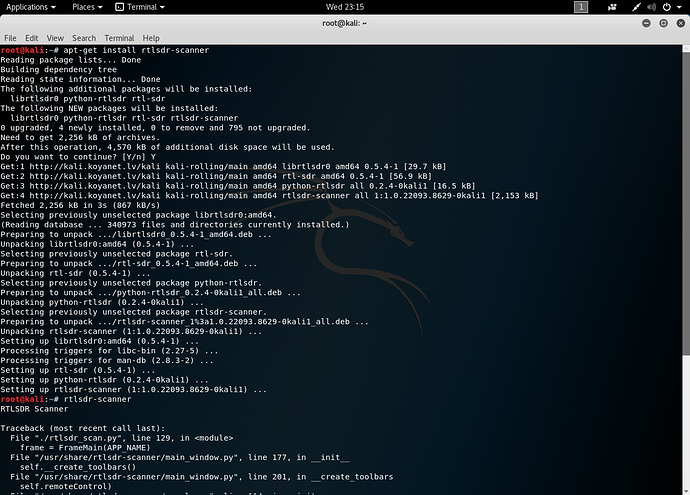Click the 'Need to get 2,256 kB of archives.' line
690x495 pixels.
[x=81, y=138]
